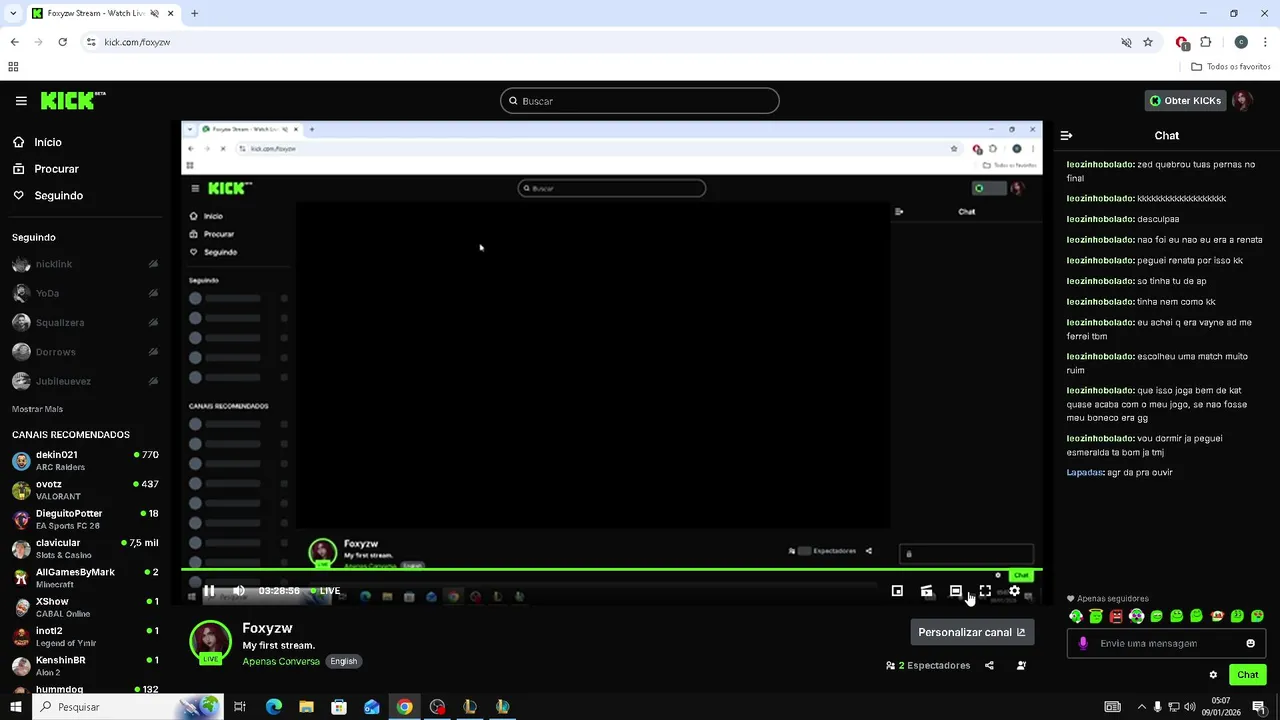1280x720 pixels.
Task: Select the Foxyzw Stream browser tab
Action: (103, 14)
